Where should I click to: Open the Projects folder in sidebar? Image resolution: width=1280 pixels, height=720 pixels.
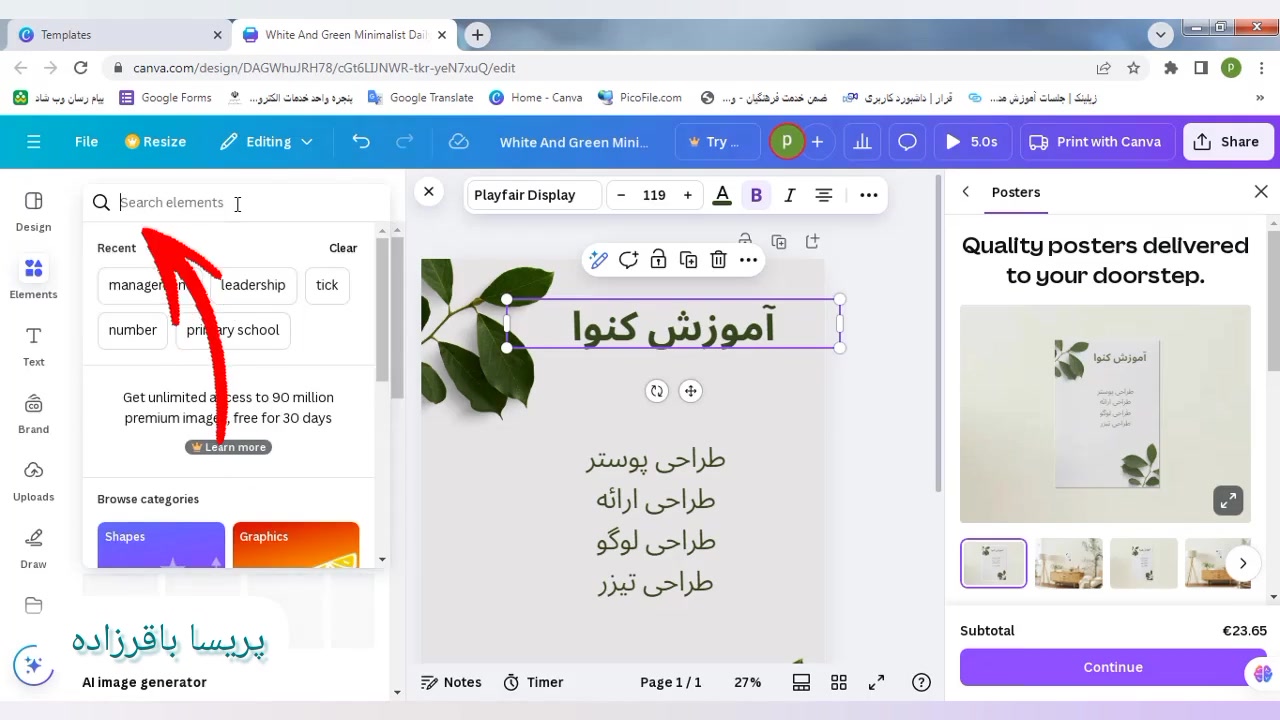33,605
